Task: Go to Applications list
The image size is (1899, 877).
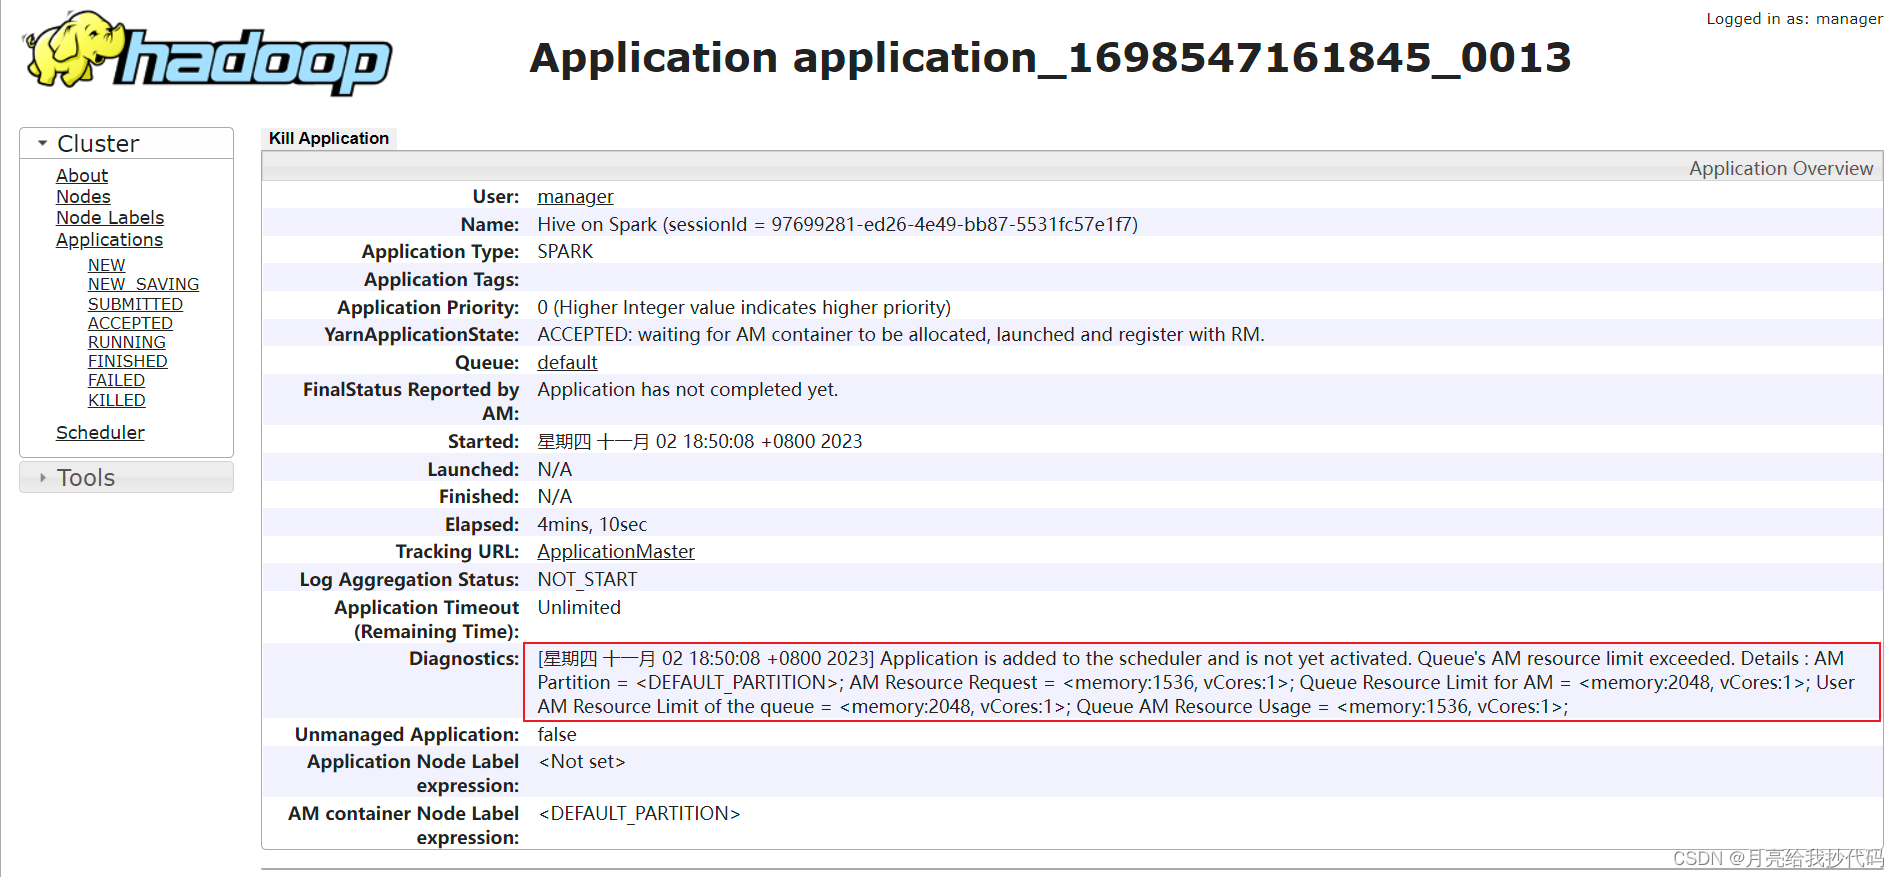Action: click(x=109, y=240)
